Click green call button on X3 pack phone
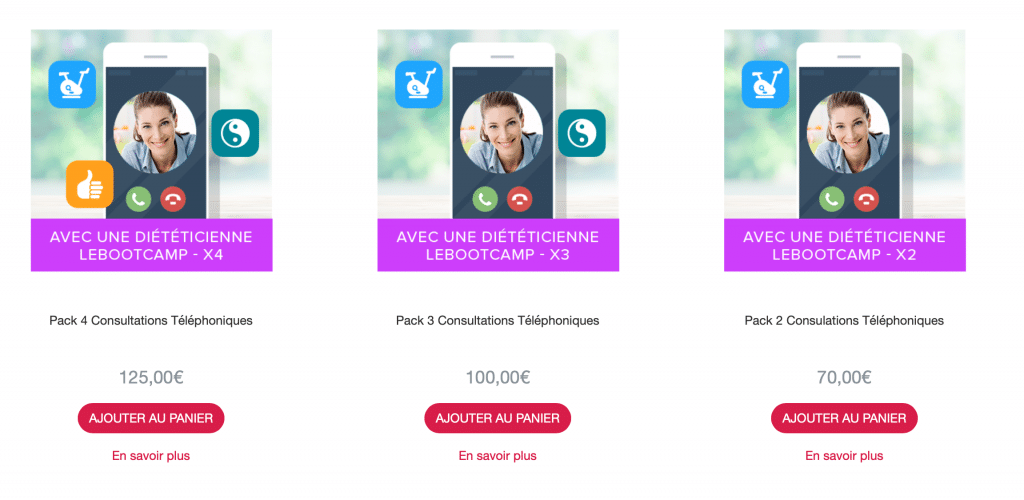This screenshot has height=500, width=1024. [x=485, y=199]
